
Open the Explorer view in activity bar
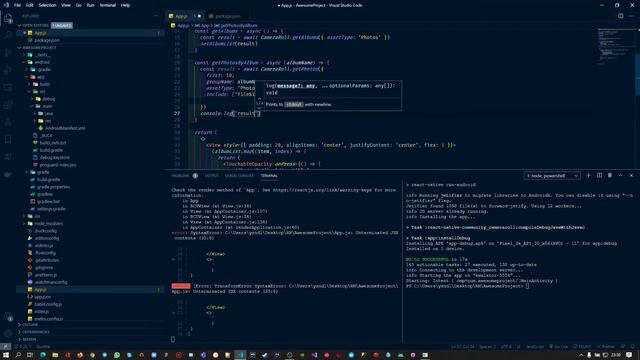click(8, 18)
